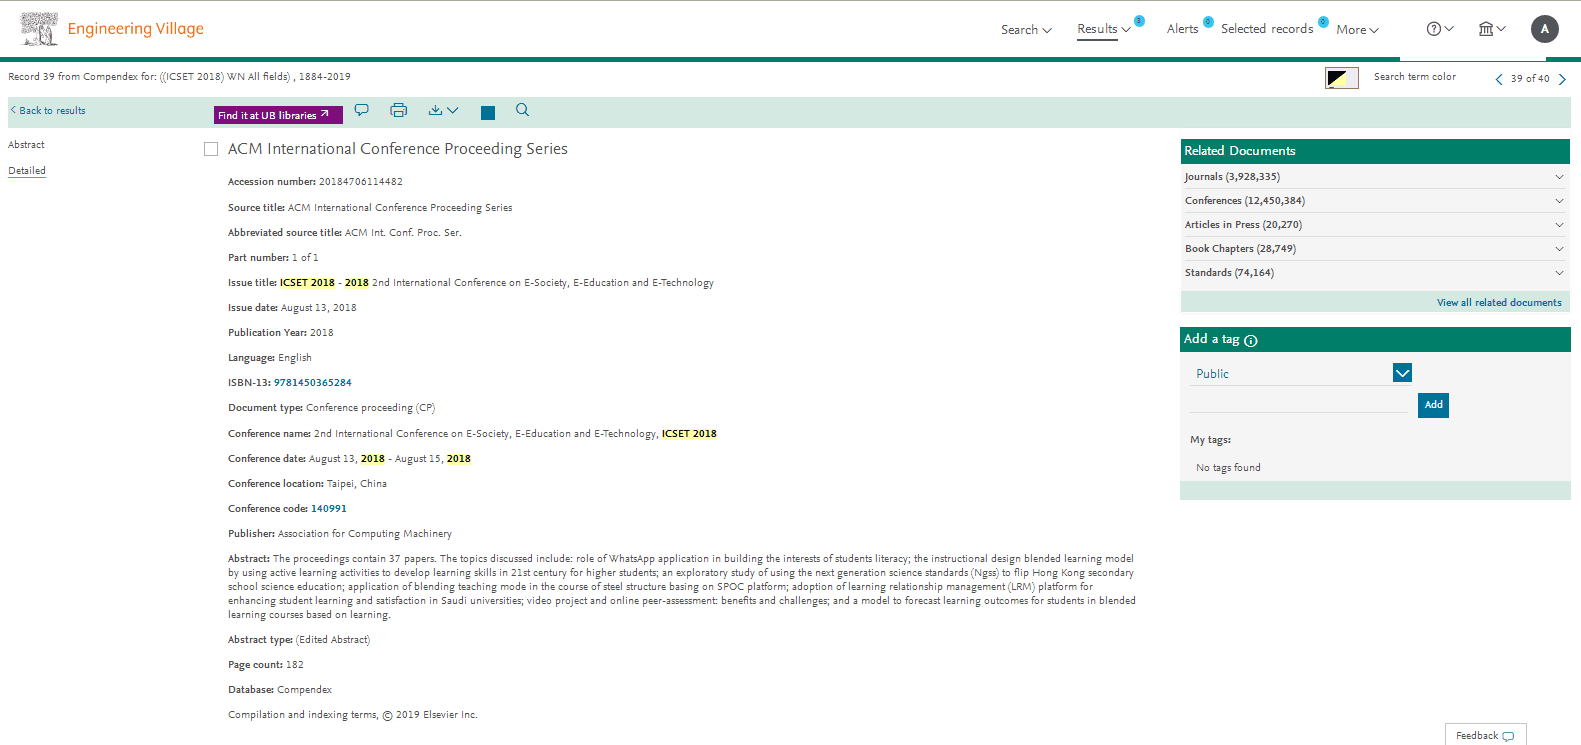
Task: Expand the Book Chapters row
Action: point(1375,249)
